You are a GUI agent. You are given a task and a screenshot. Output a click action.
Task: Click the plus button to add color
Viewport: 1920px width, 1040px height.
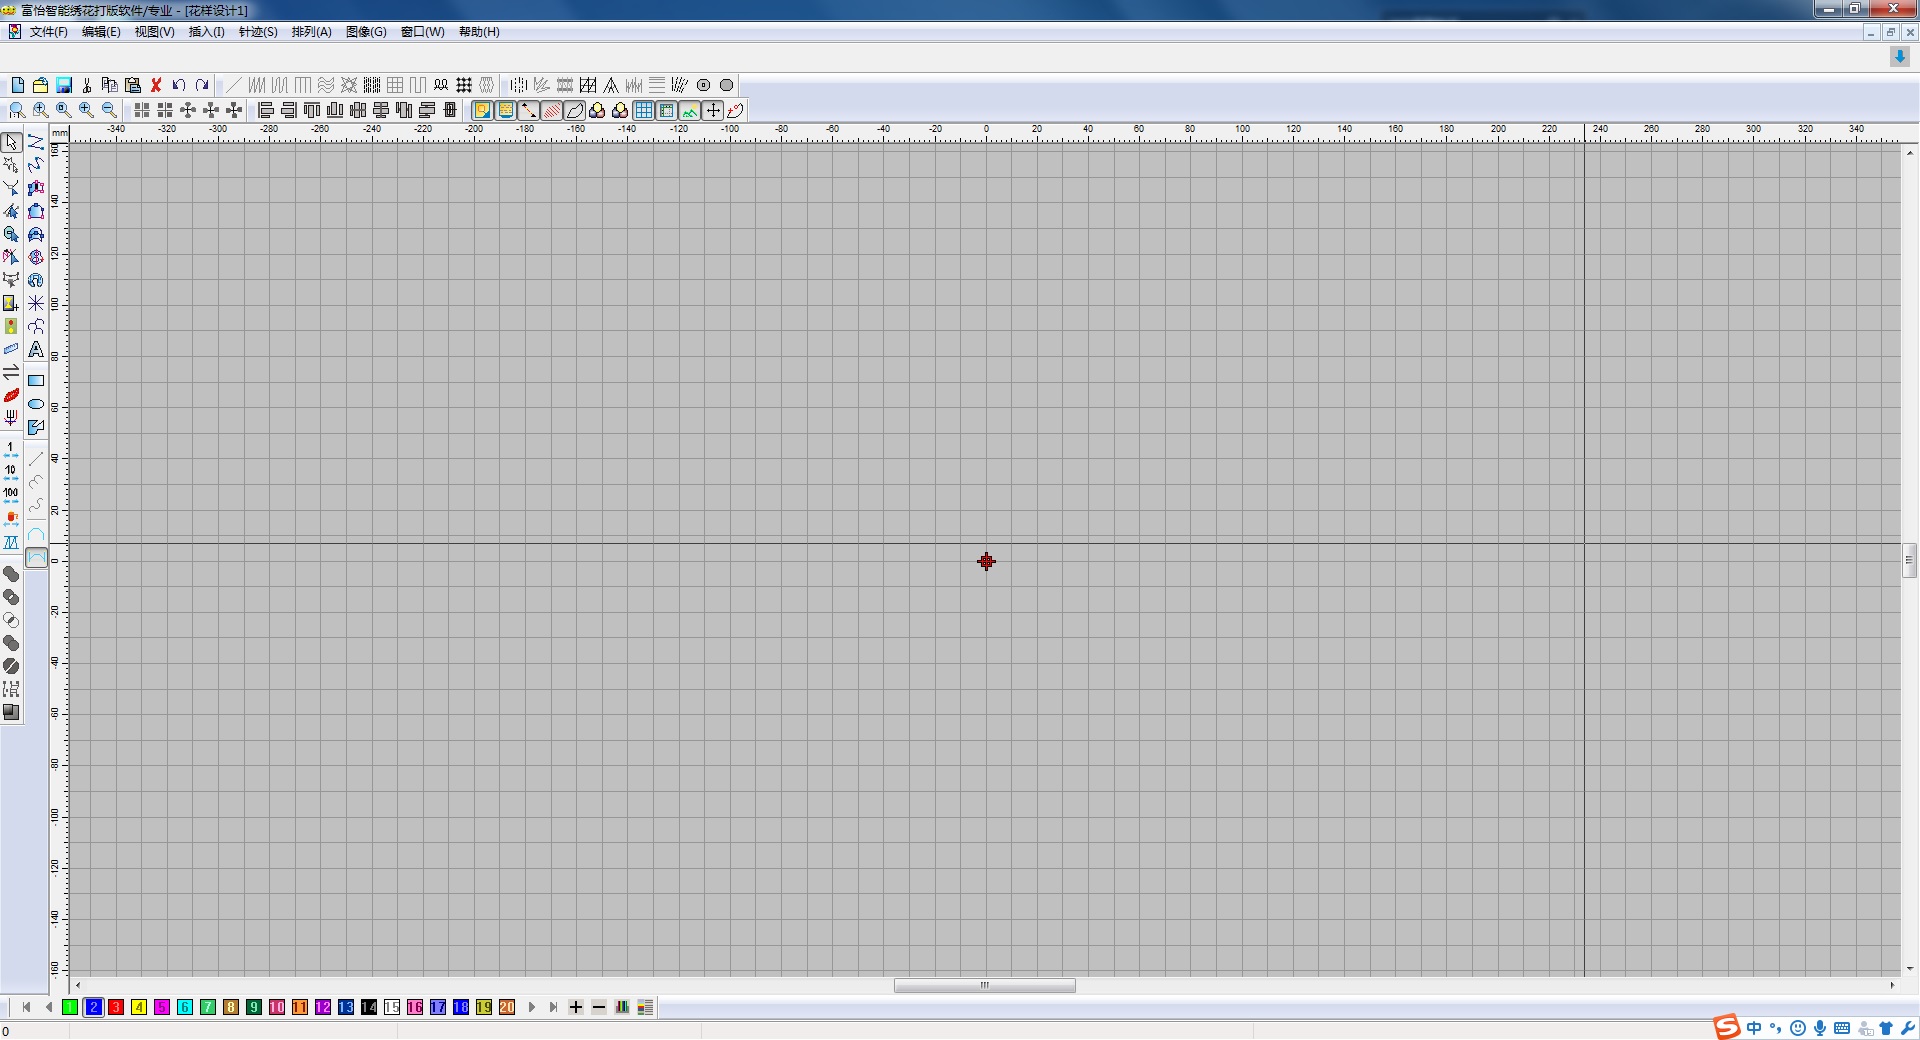coord(576,1007)
